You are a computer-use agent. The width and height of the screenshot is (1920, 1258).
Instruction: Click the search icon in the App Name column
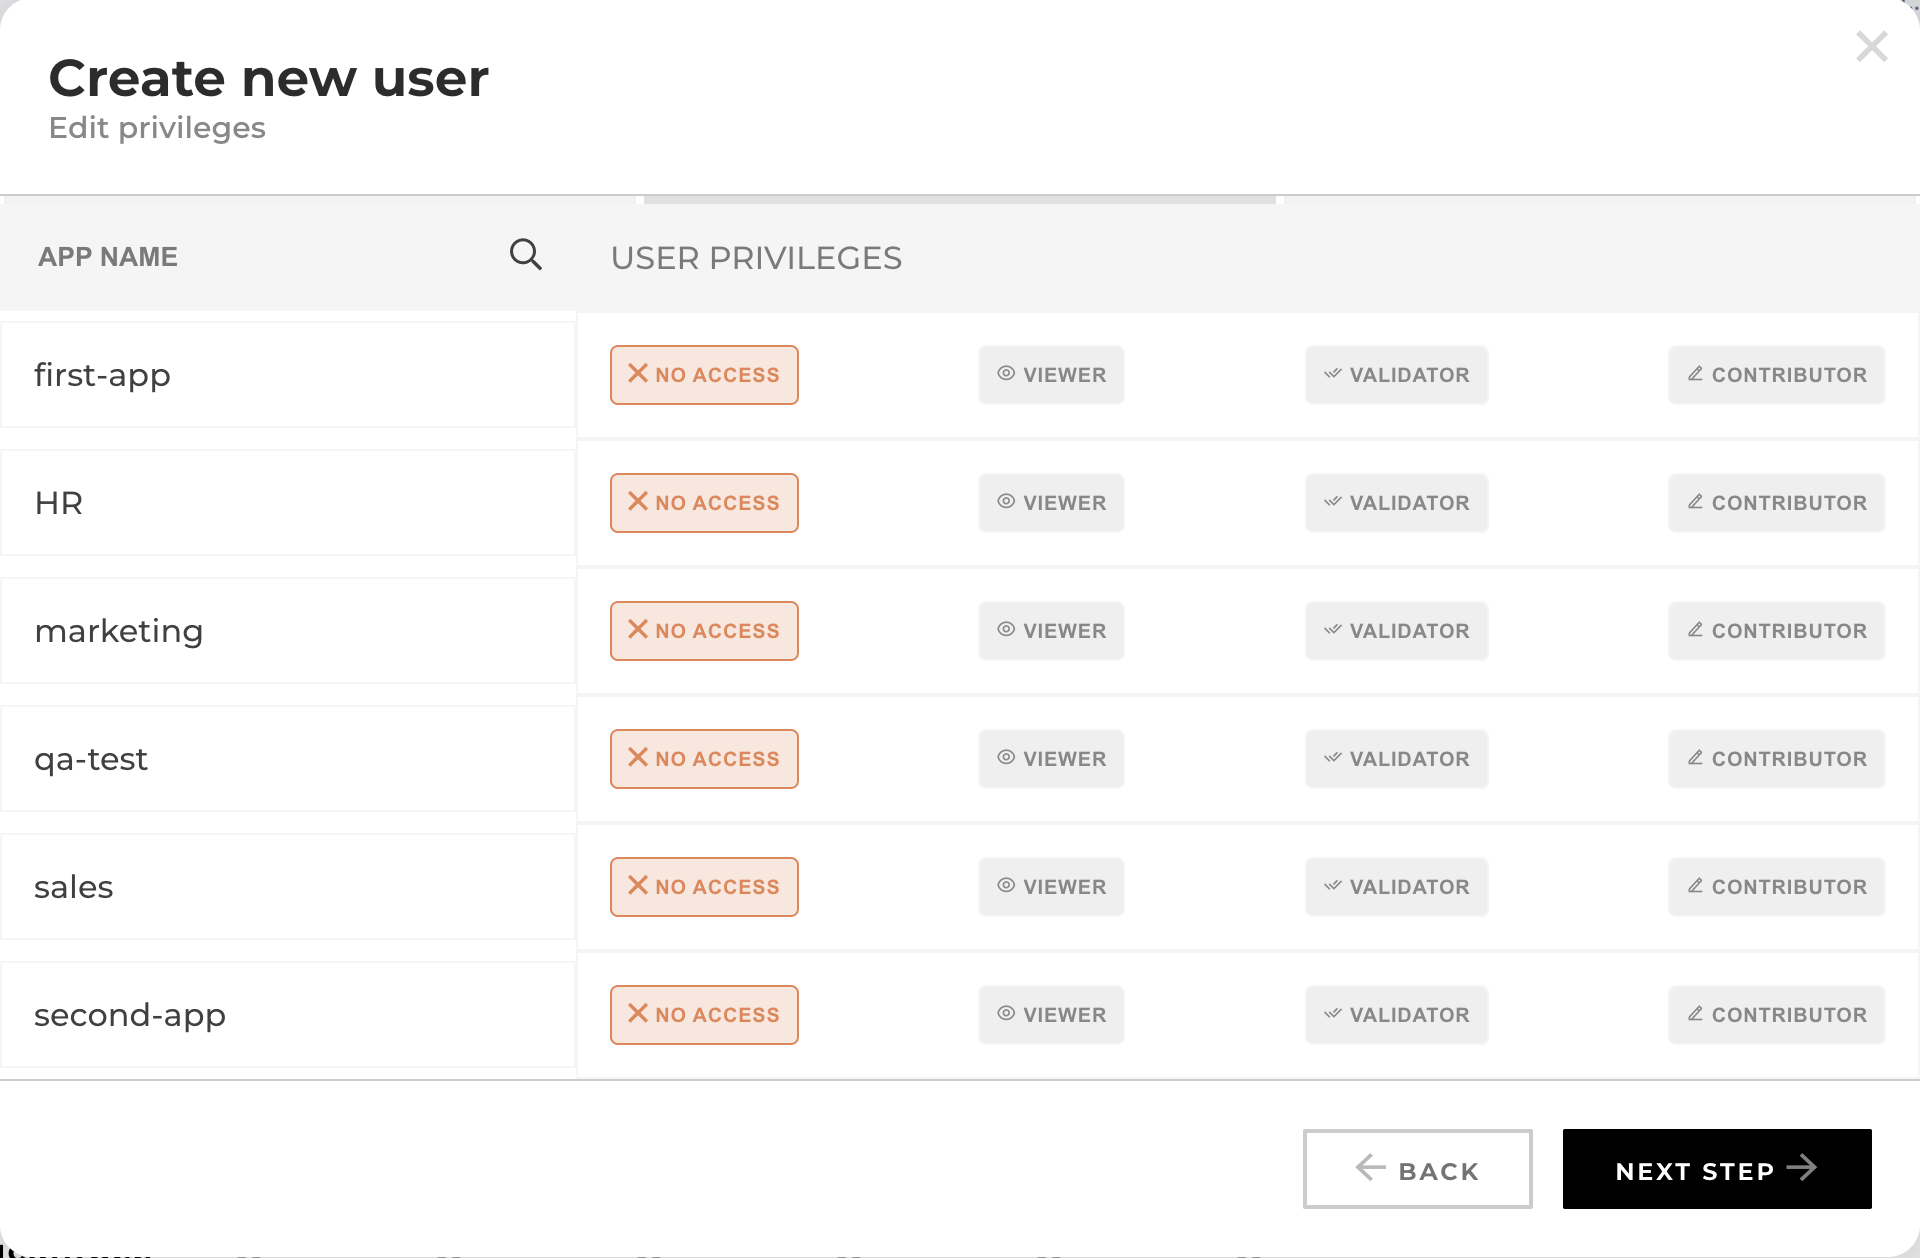527,255
